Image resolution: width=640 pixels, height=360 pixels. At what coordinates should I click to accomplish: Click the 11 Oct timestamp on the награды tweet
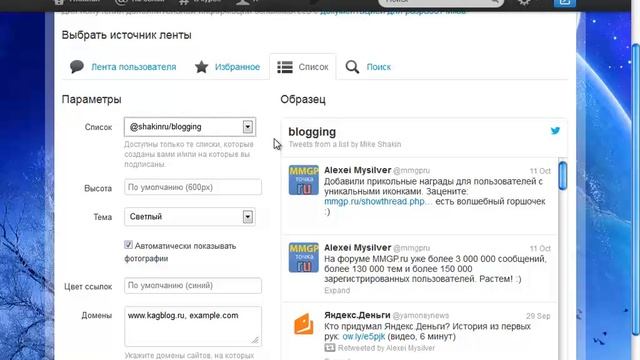(540, 171)
